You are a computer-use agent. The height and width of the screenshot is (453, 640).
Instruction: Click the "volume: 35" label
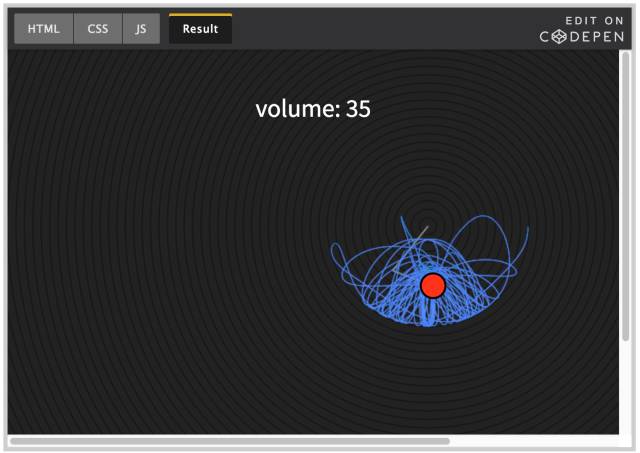(x=313, y=109)
